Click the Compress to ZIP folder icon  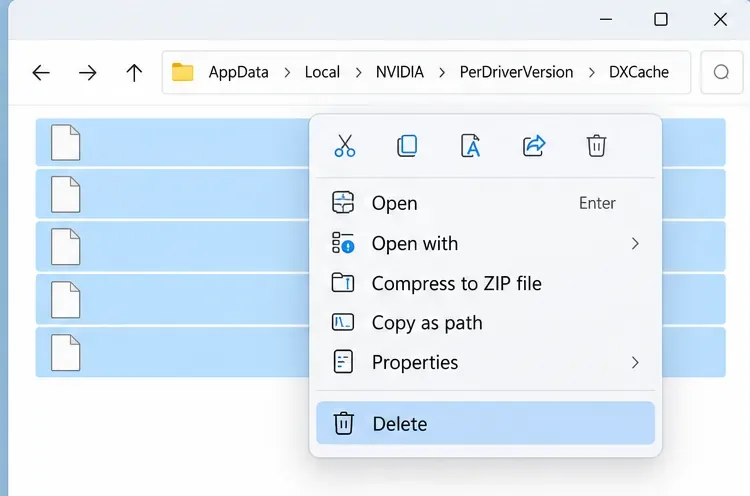coord(343,282)
